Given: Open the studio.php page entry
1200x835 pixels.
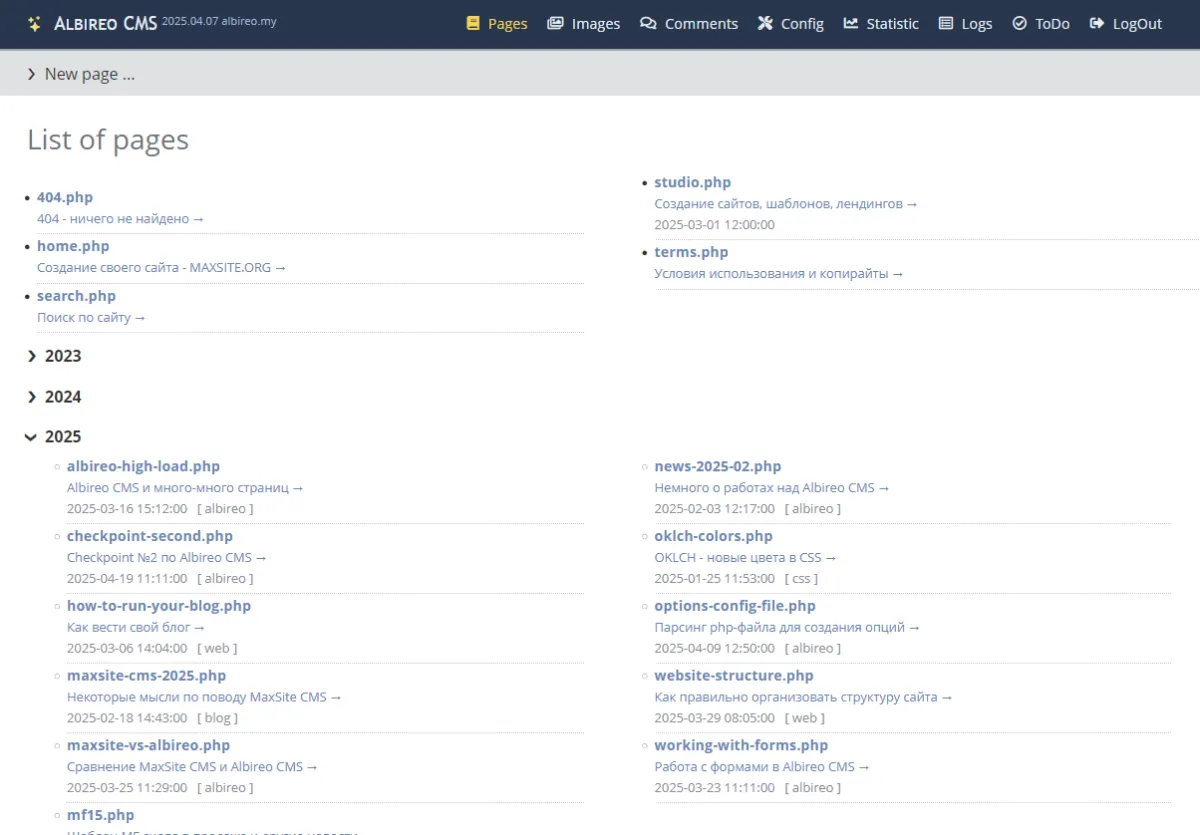Looking at the screenshot, I should click(693, 182).
